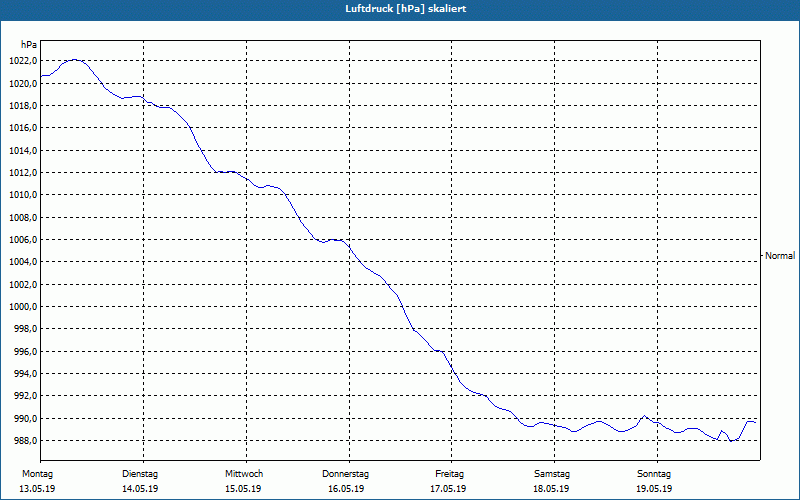Click the date 17.05.19
This screenshot has width=800, height=500.
click(x=448, y=489)
